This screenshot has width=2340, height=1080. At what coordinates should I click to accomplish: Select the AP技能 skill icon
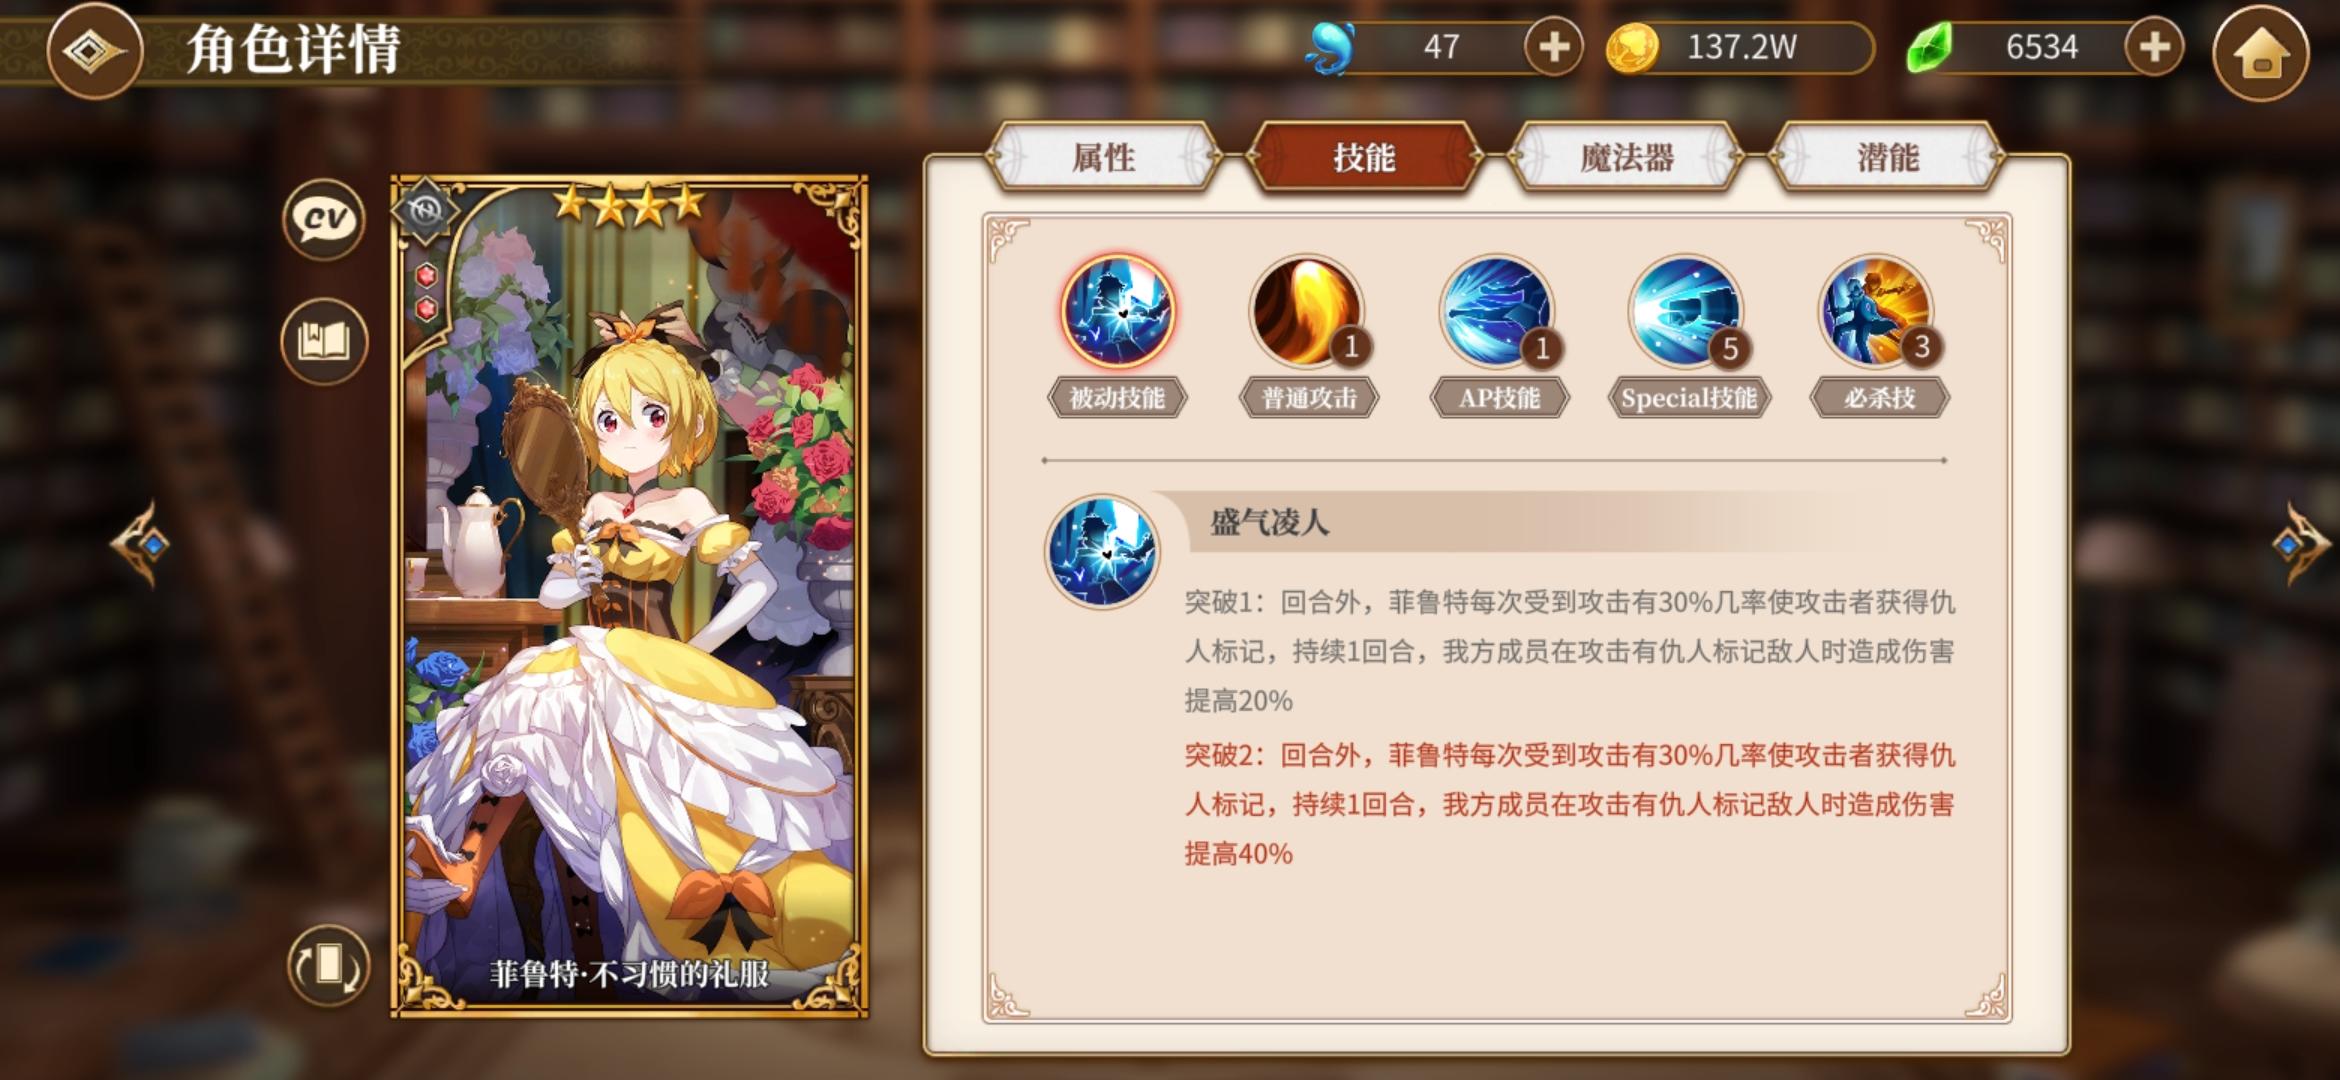[1497, 310]
